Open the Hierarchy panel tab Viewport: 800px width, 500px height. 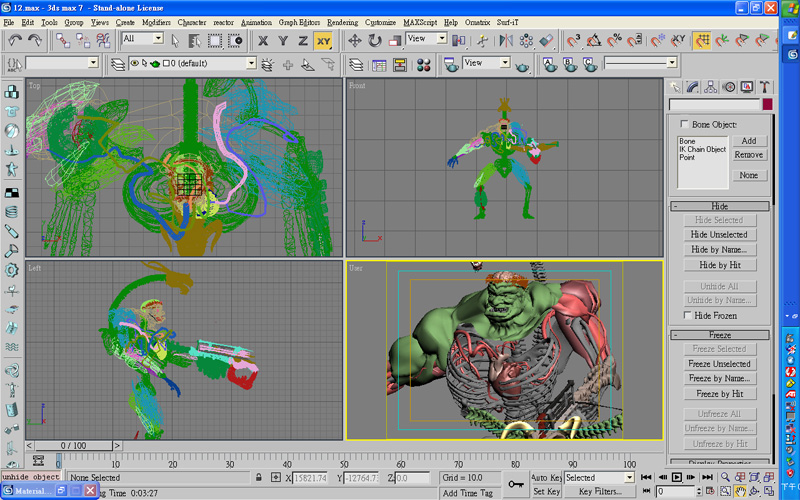point(710,87)
